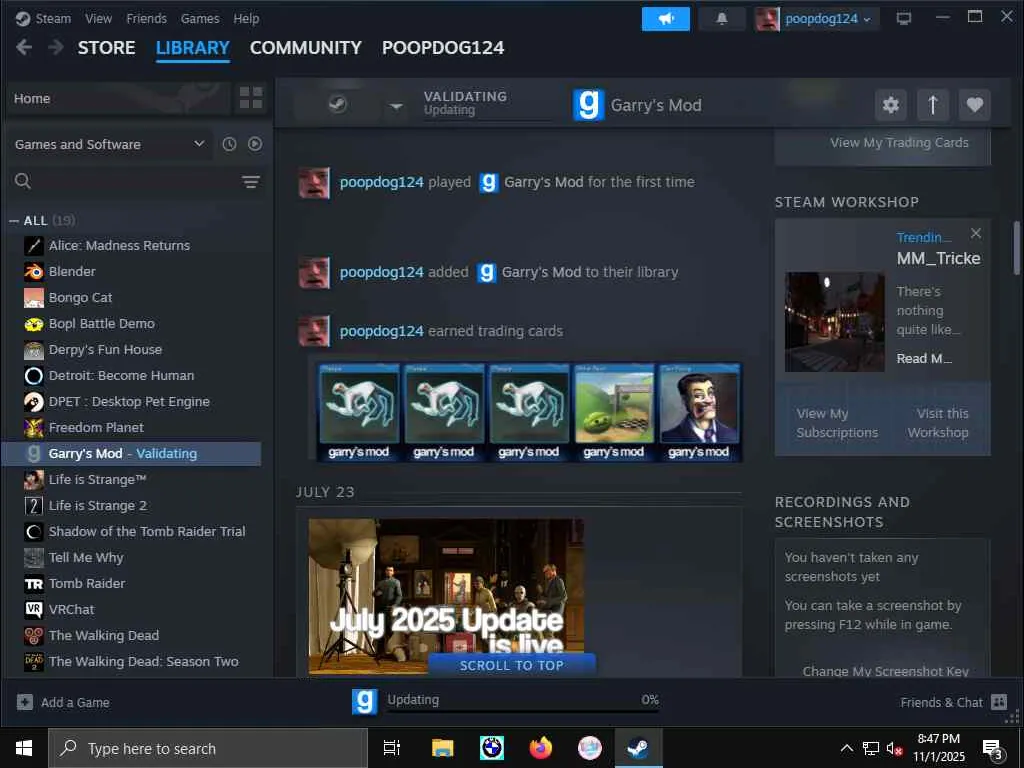Screen dimensions: 1024x768
Task: Open the POOPDOG124 profile tab
Action: coord(443,48)
